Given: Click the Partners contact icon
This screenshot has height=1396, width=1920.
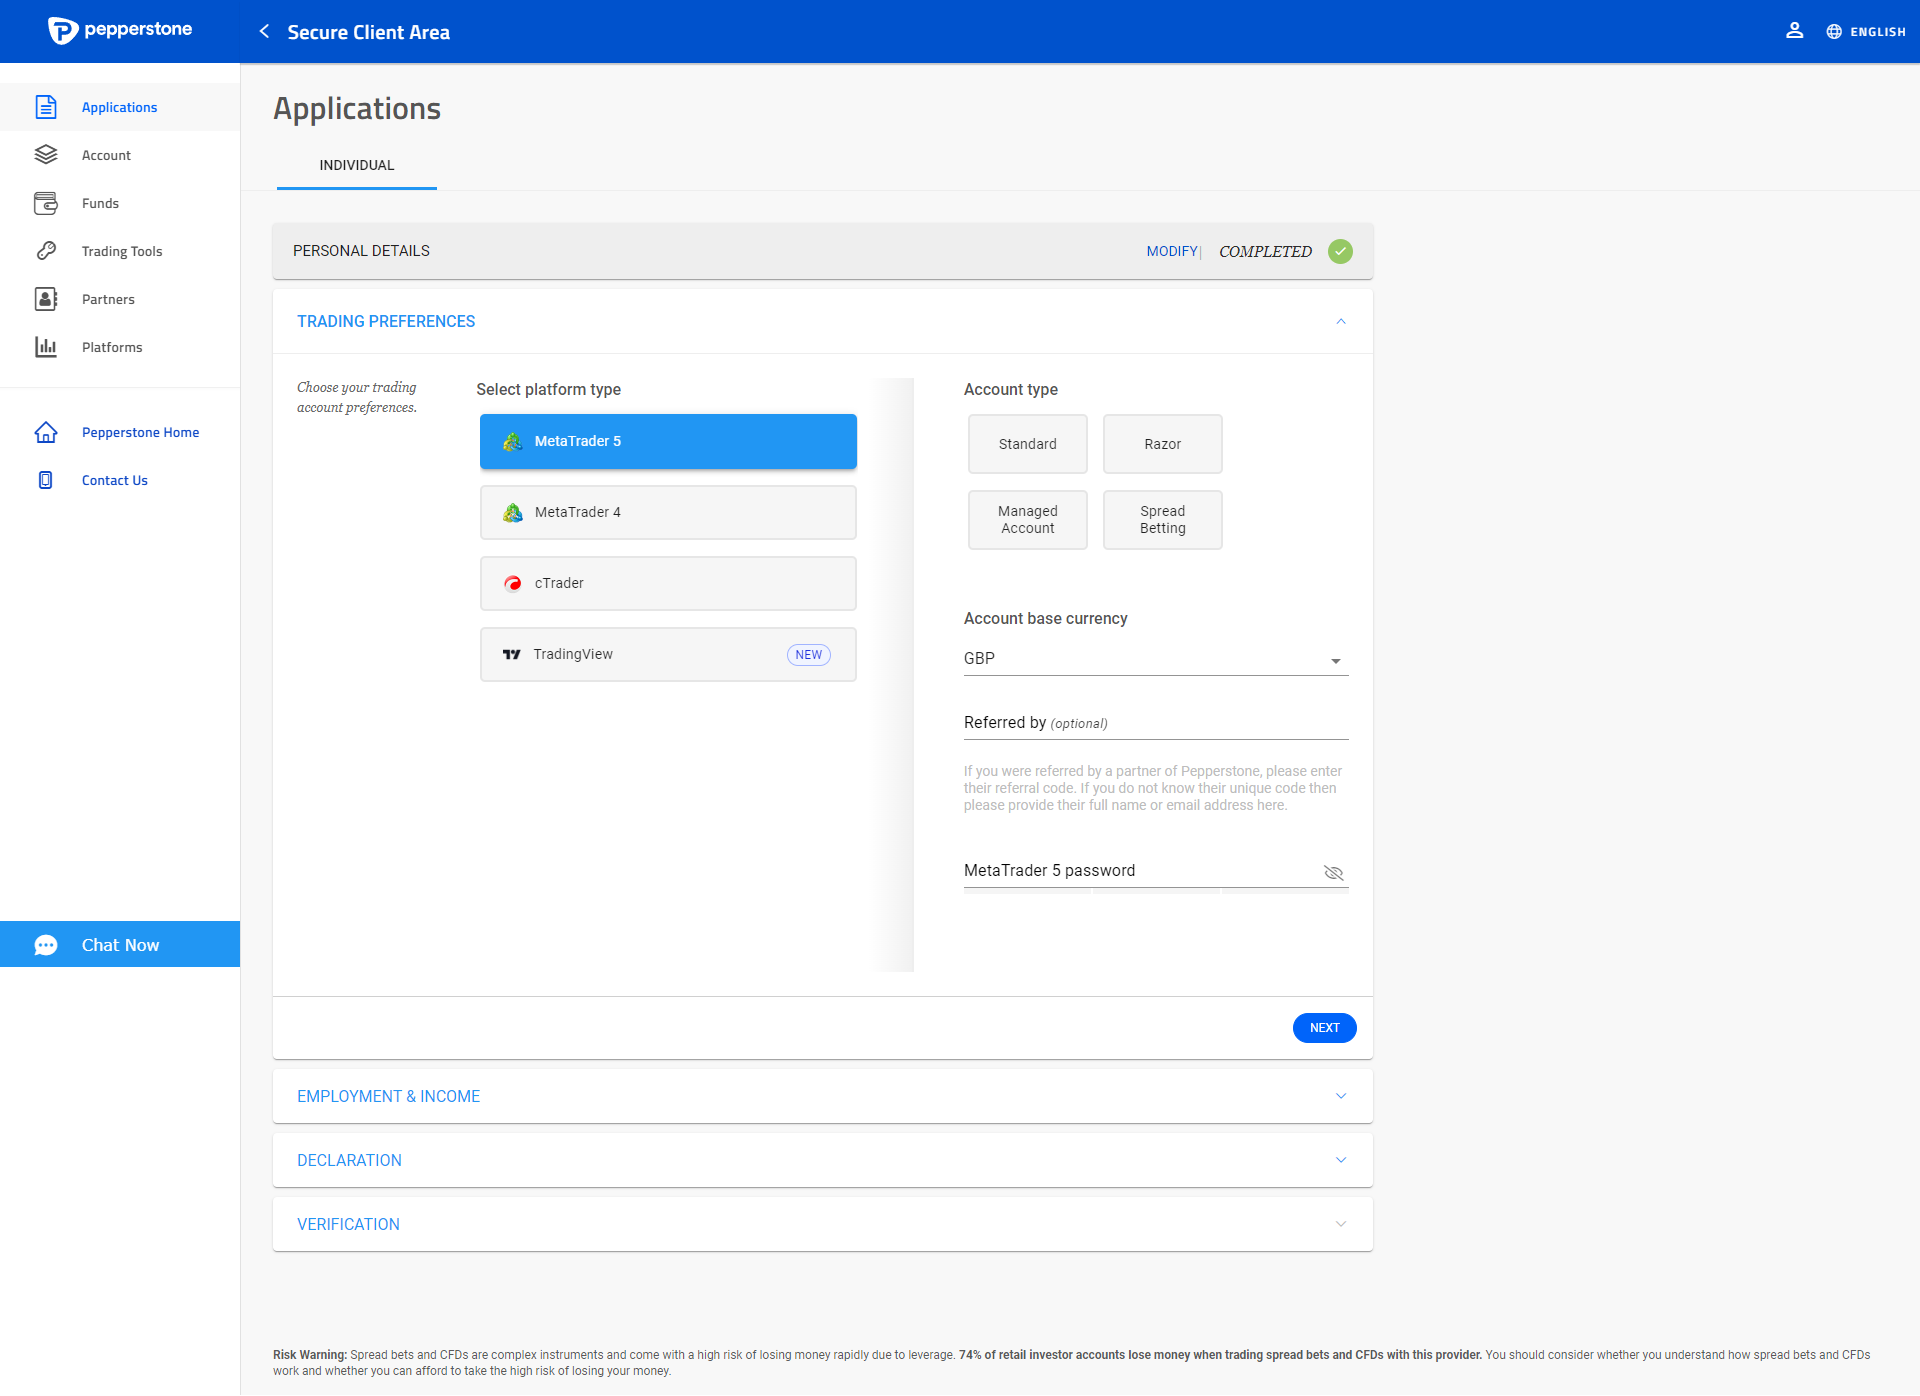Looking at the screenshot, I should click(46, 299).
